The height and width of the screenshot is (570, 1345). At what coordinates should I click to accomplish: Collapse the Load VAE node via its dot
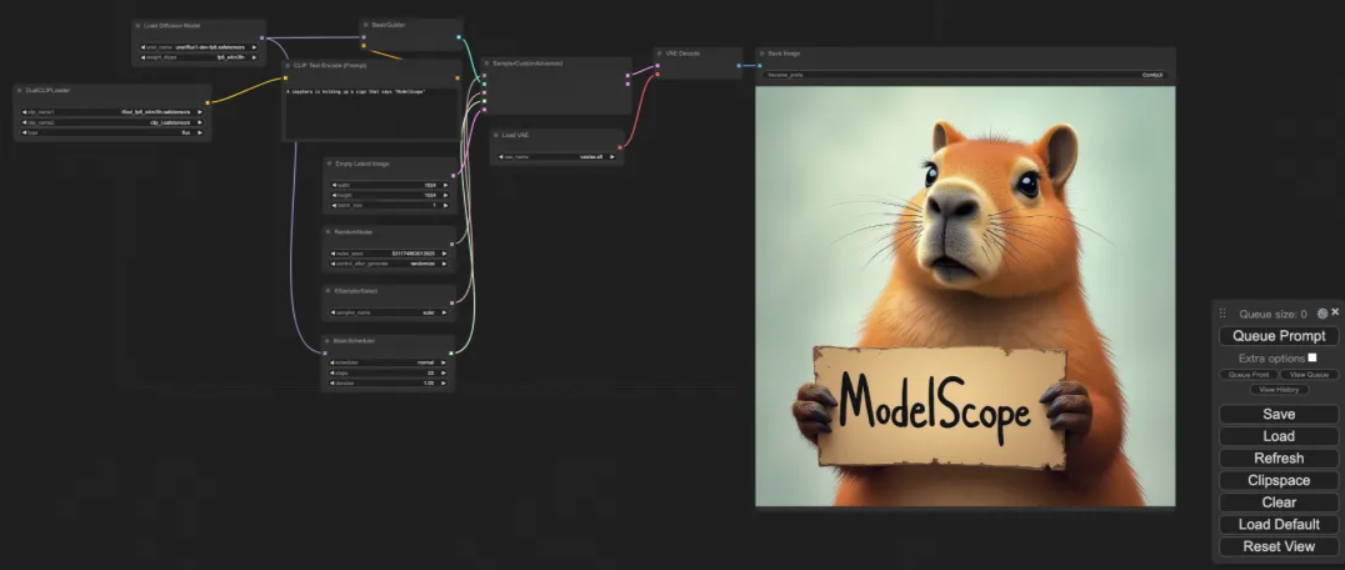tap(496, 135)
